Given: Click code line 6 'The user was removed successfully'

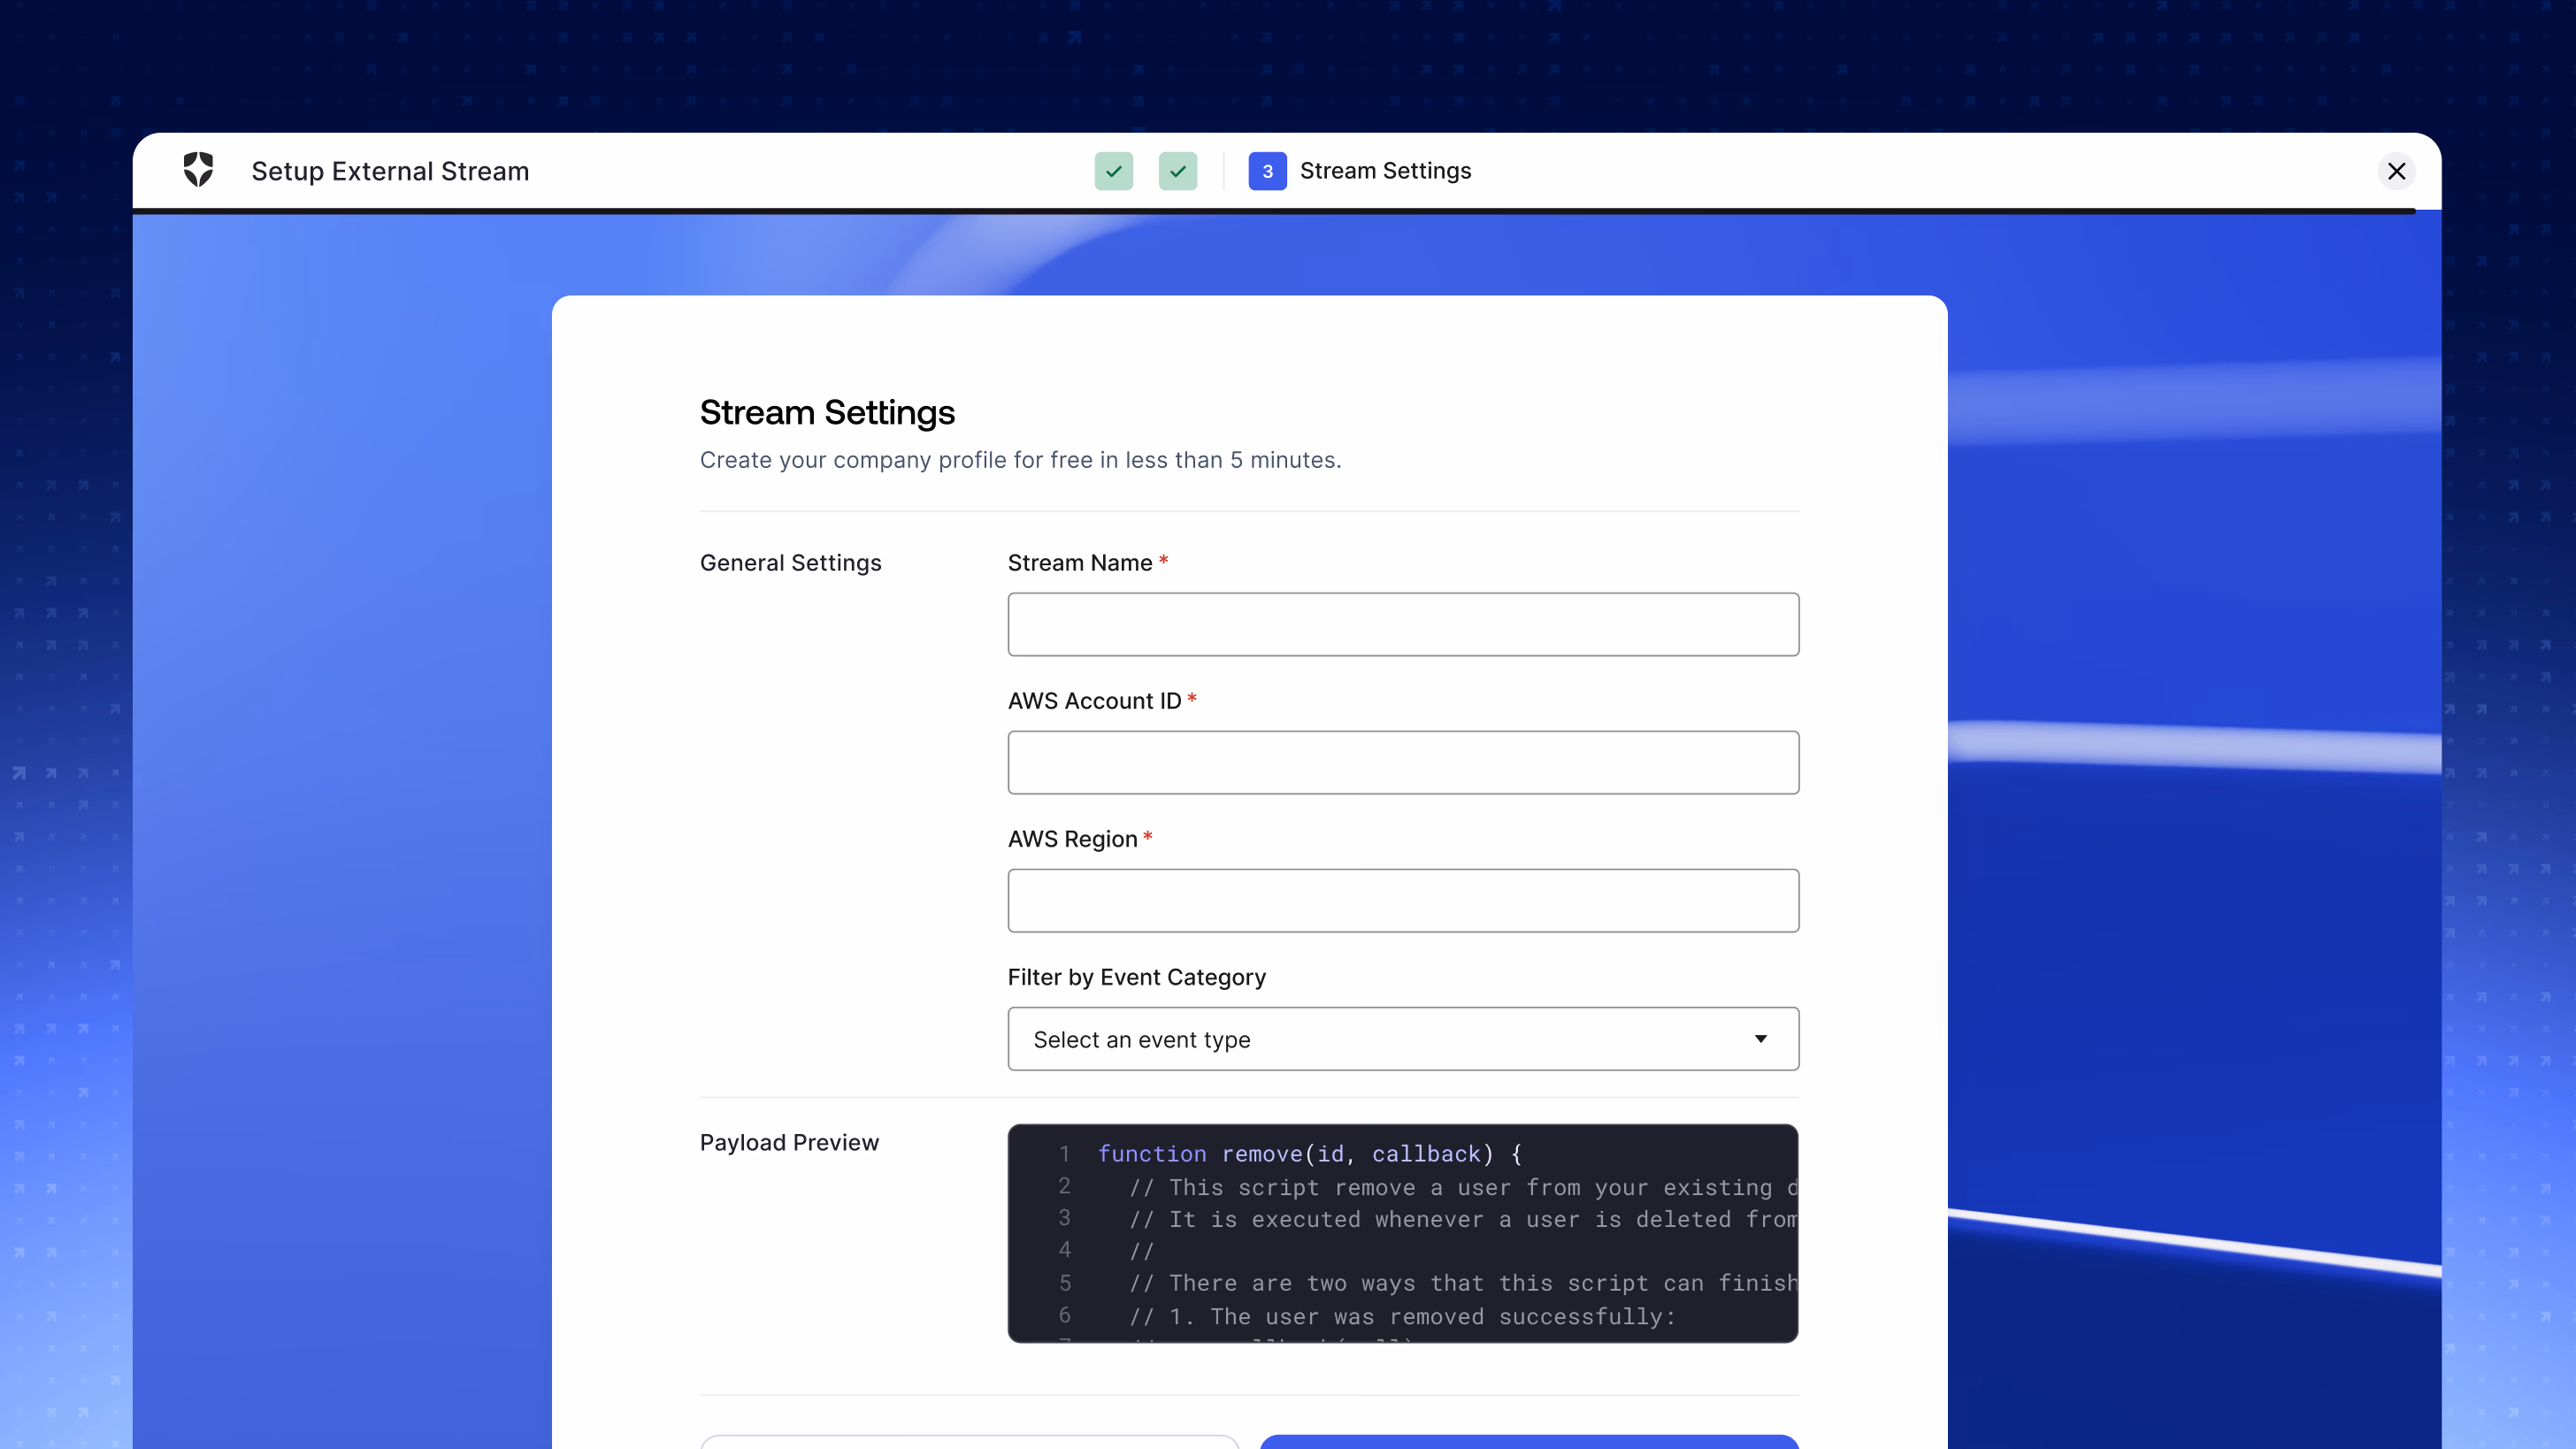Looking at the screenshot, I should 1402,1316.
